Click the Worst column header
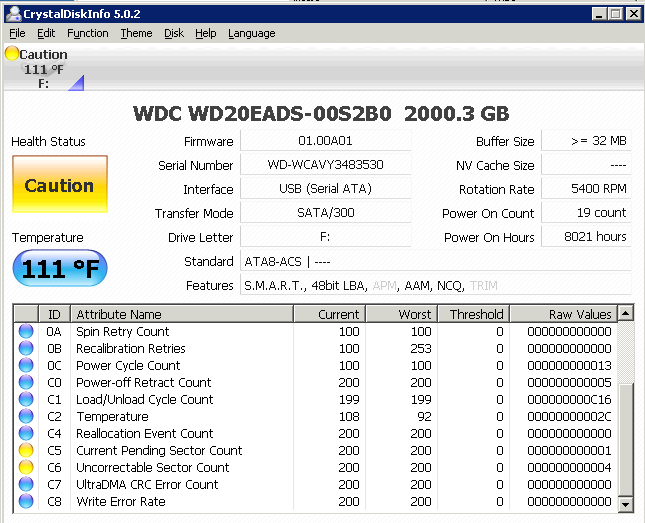The image size is (645, 523). coord(402,314)
